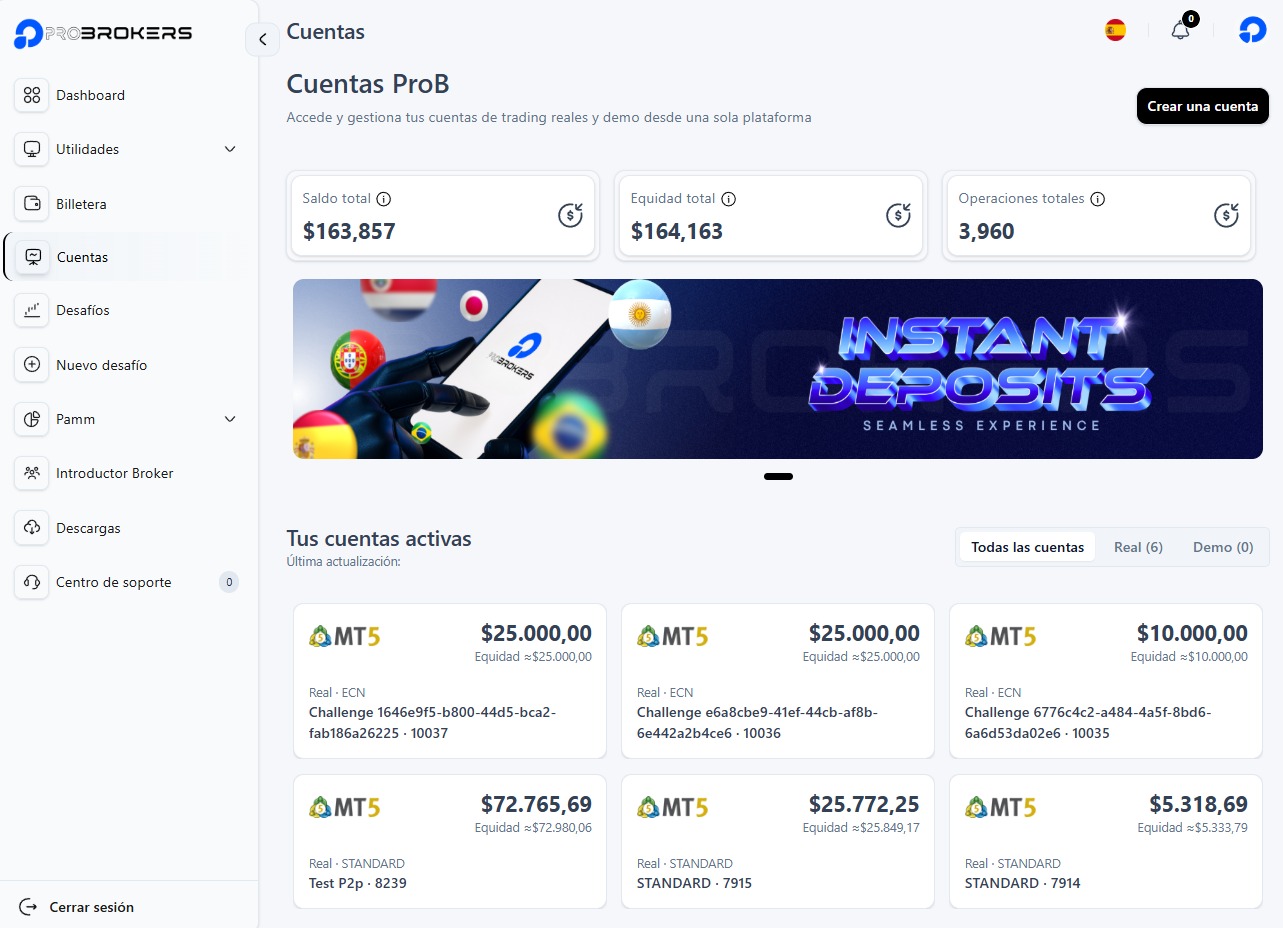Open the Test P2p 8239 account card
Image resolution: width=1283 pixels, height=928 pixels.
pyautogui.click(x=450, y=842)
